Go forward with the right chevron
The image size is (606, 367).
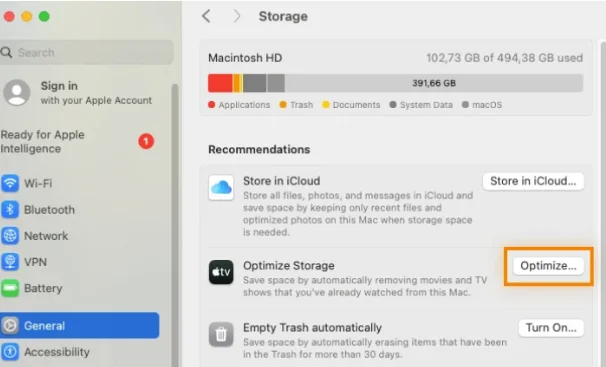[x=237, y=16]
